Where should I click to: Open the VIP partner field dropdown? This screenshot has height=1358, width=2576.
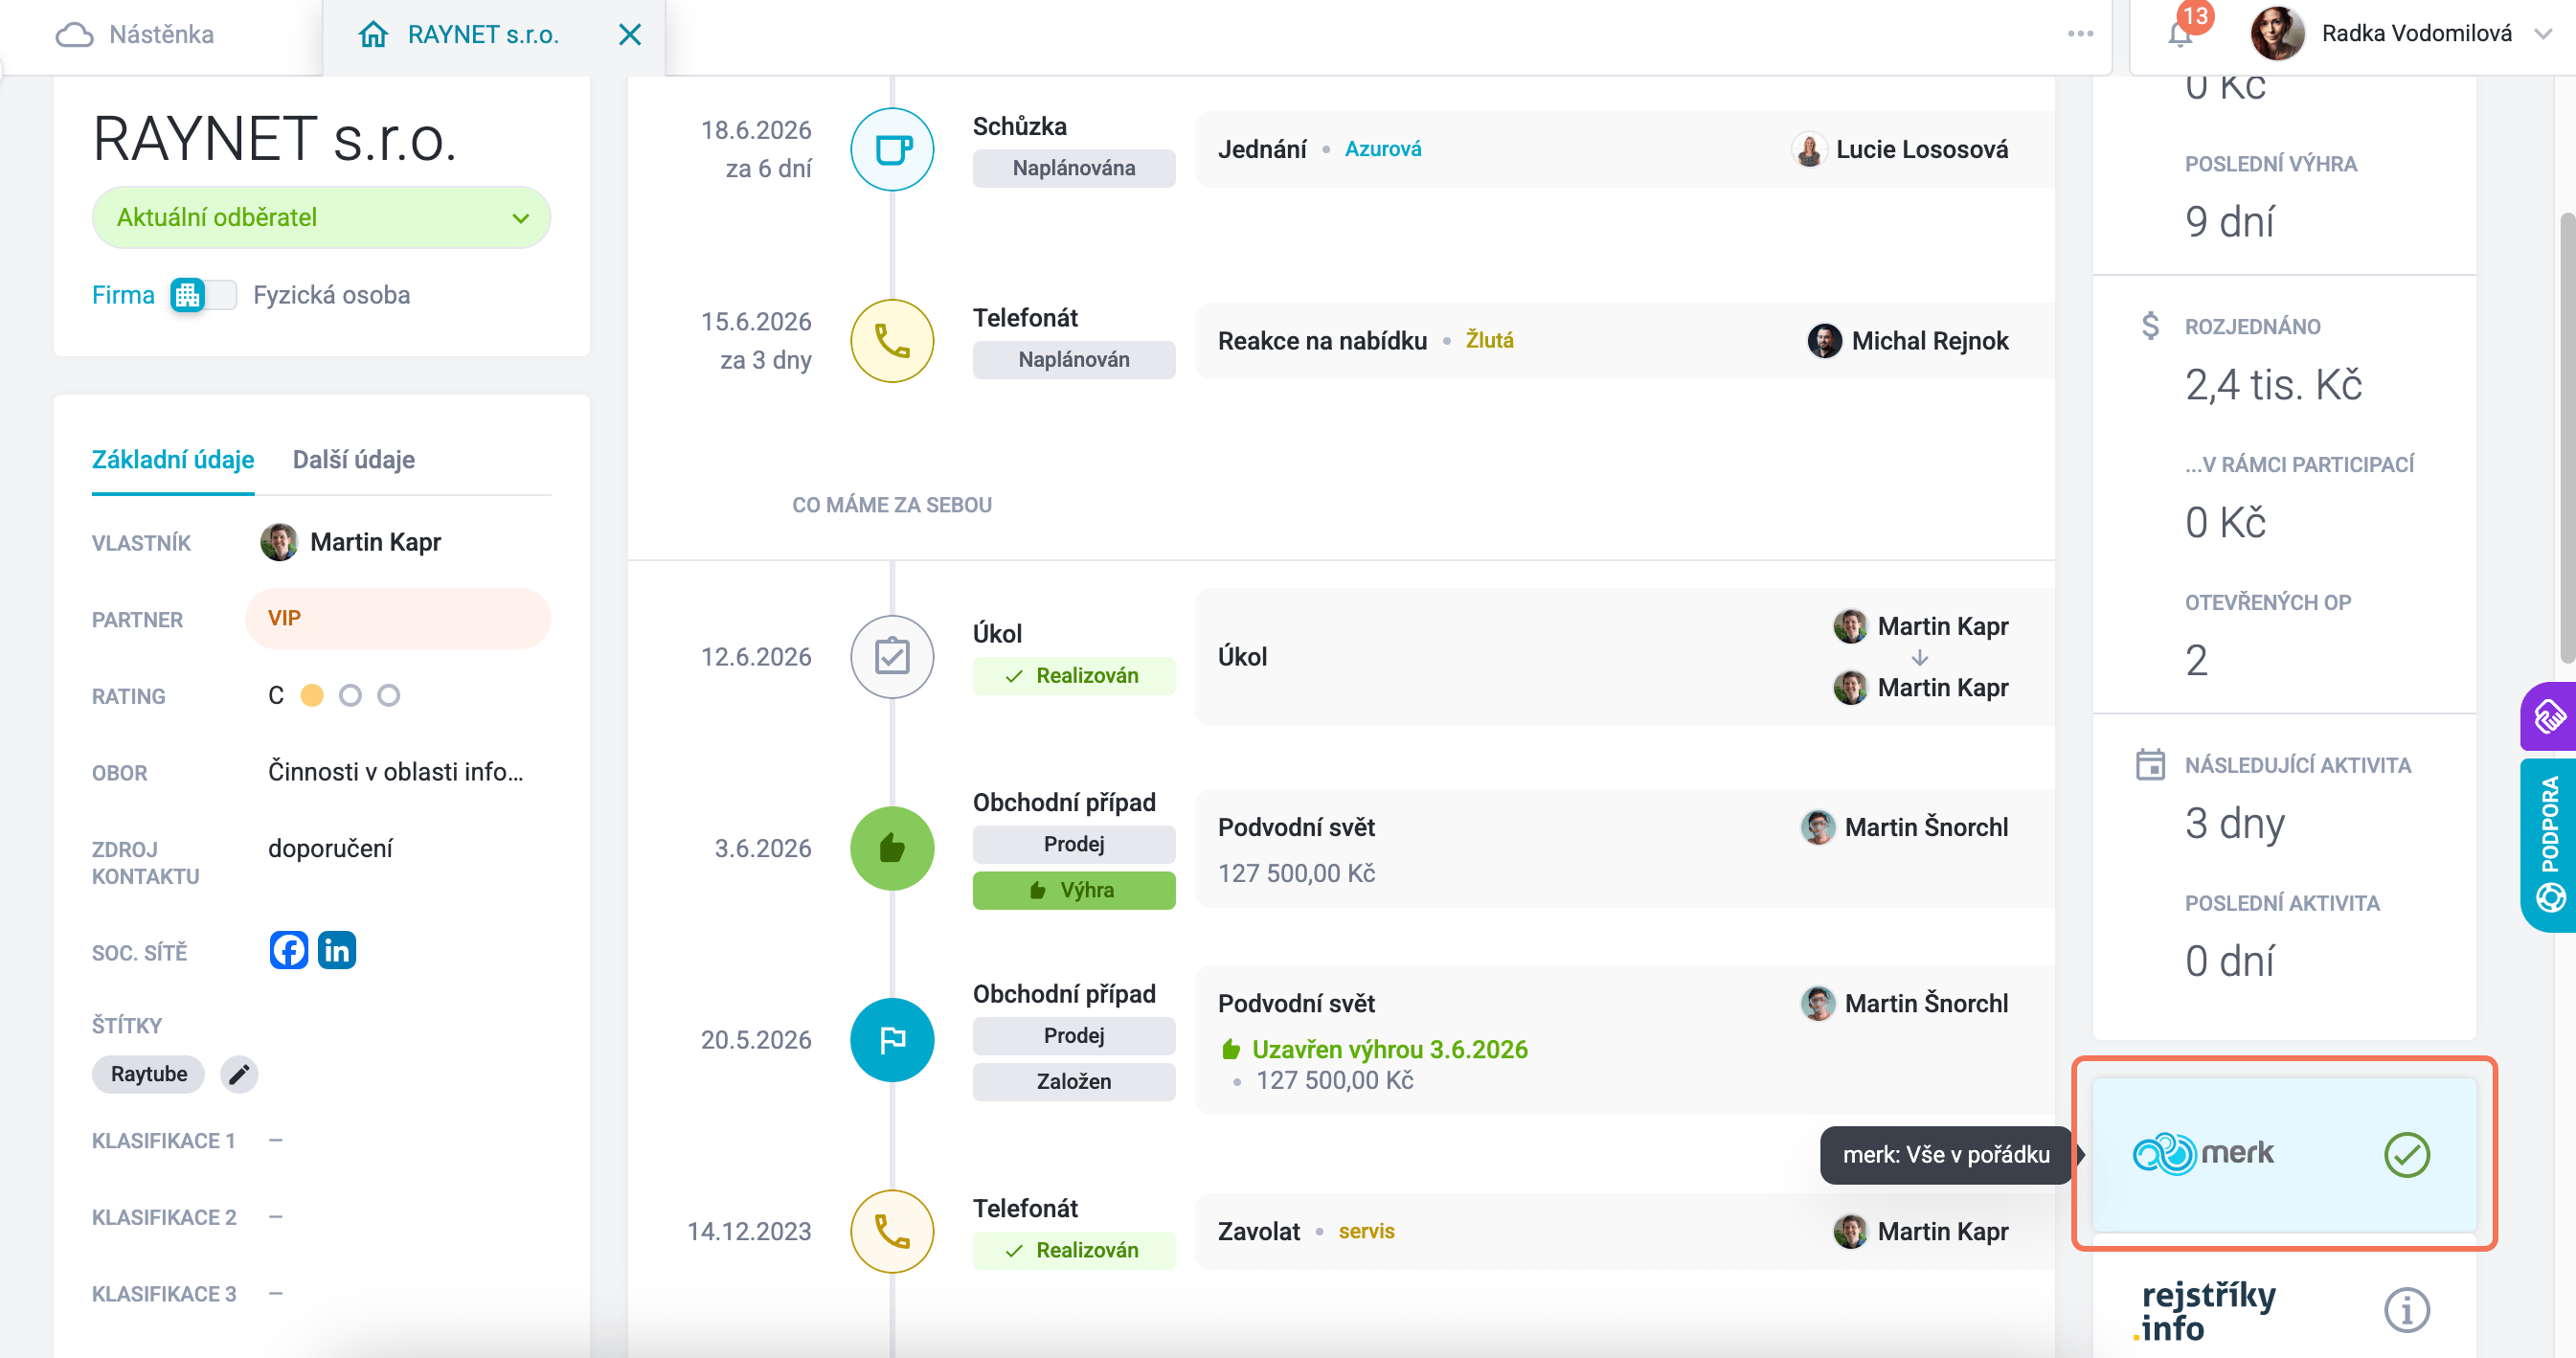(398, 618)
